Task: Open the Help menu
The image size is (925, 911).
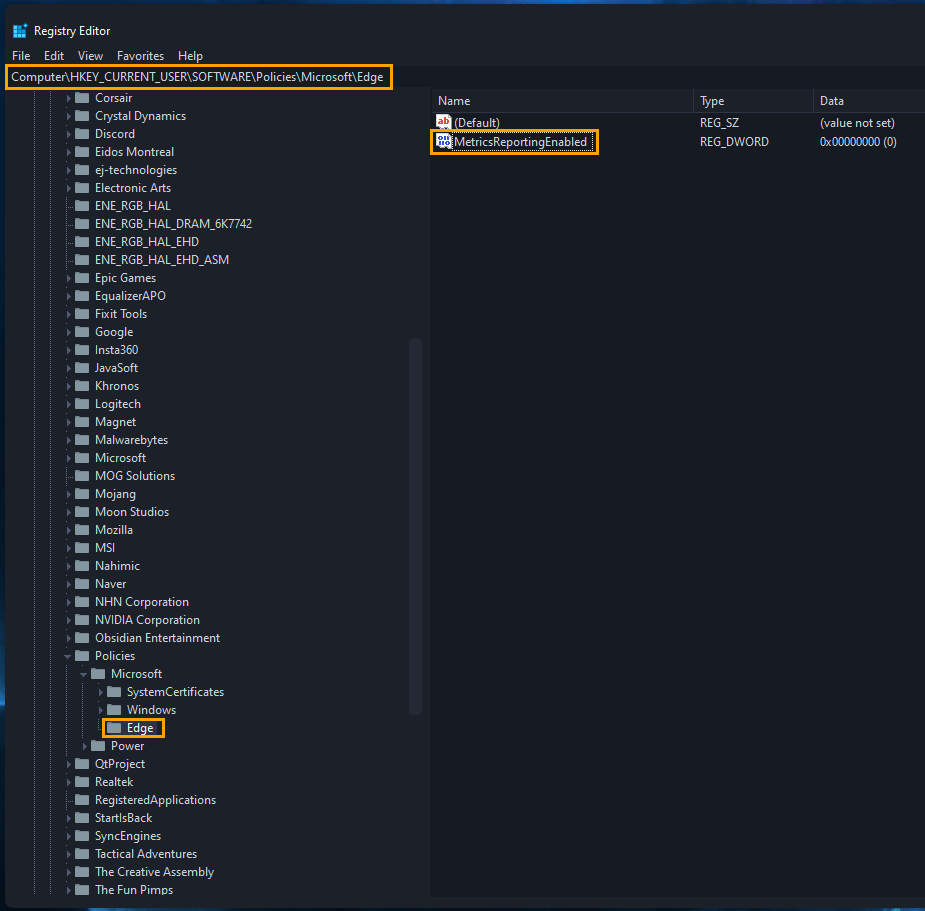Action: pyautogui.click(x=190, y=56)
